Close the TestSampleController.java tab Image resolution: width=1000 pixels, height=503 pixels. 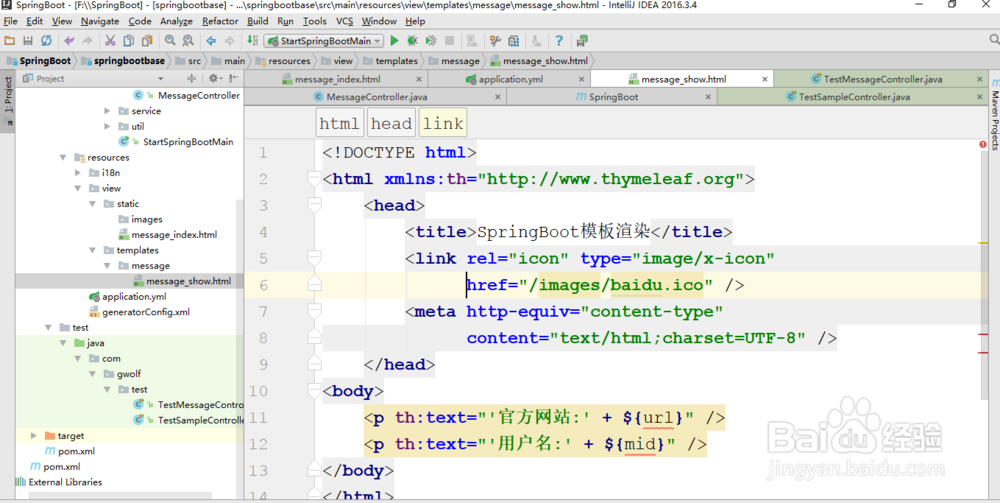[980, 97]
